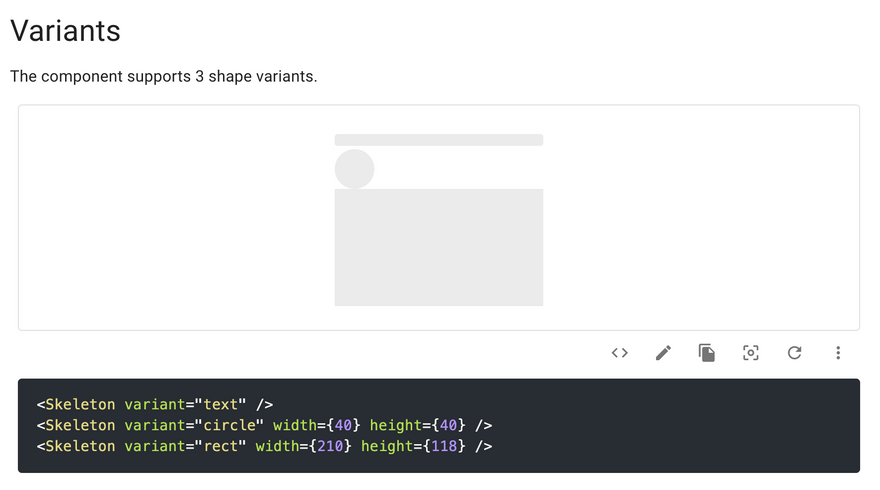Click the Skeleton tag on the rect line
The width and height of the screenshot is (880, 490).
point(80,446)
